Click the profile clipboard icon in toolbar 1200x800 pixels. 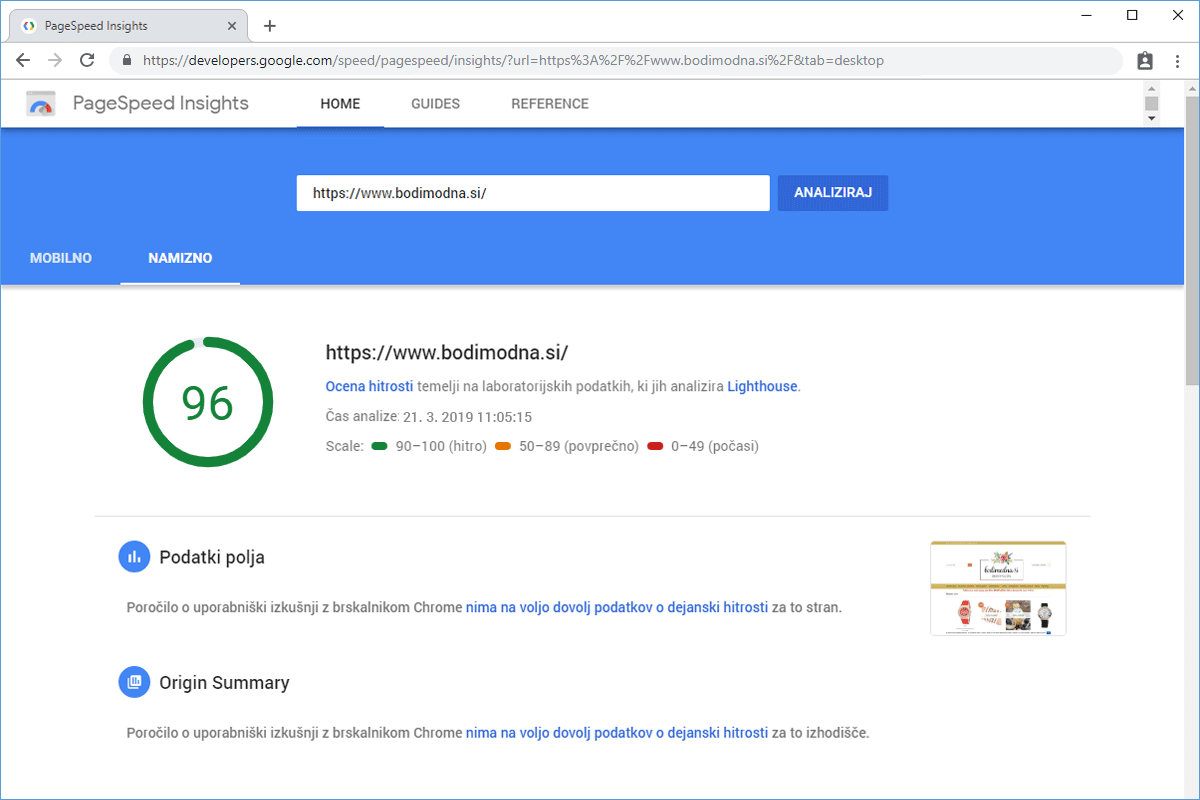pos(1145,61)
